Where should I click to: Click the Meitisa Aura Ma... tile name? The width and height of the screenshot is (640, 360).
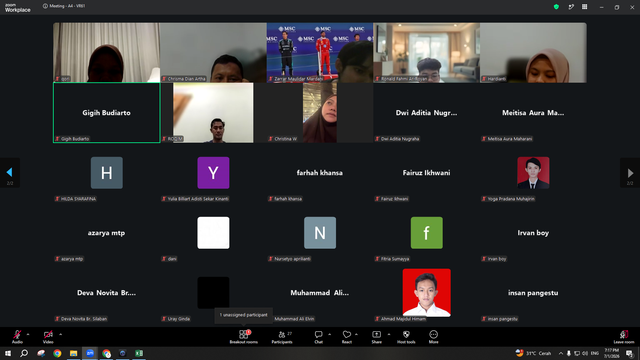coord(533,113)
